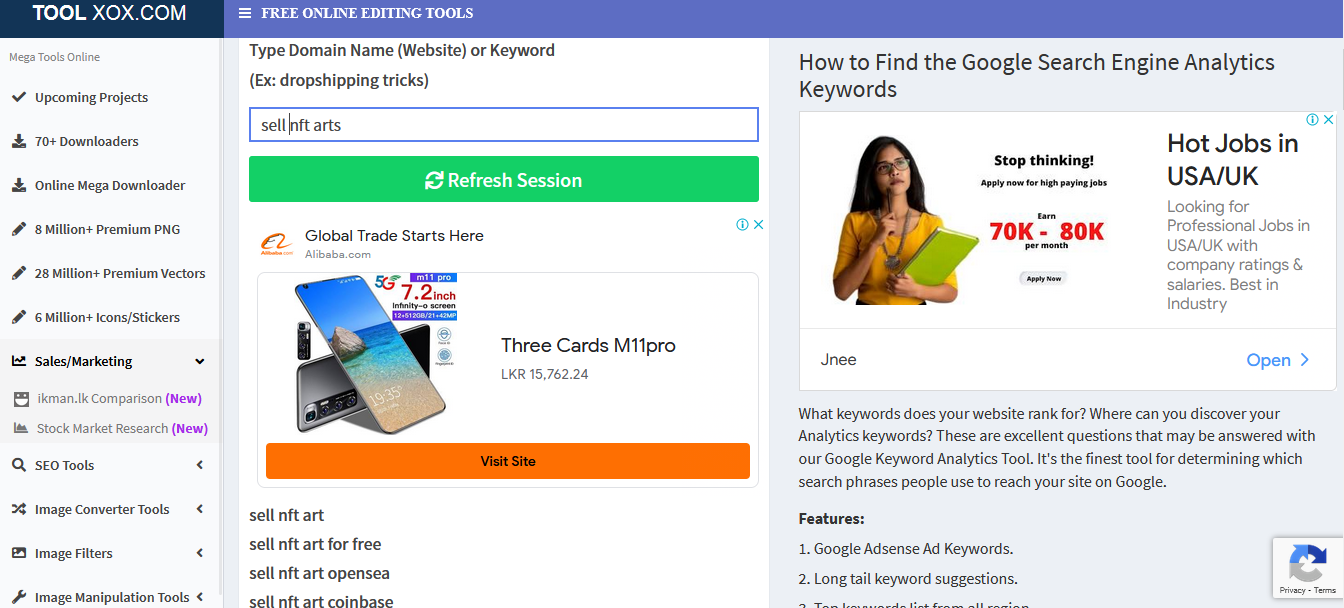Click the wrench icon beside Image Manipulation Tools
1344x608 pixels.
18,597
